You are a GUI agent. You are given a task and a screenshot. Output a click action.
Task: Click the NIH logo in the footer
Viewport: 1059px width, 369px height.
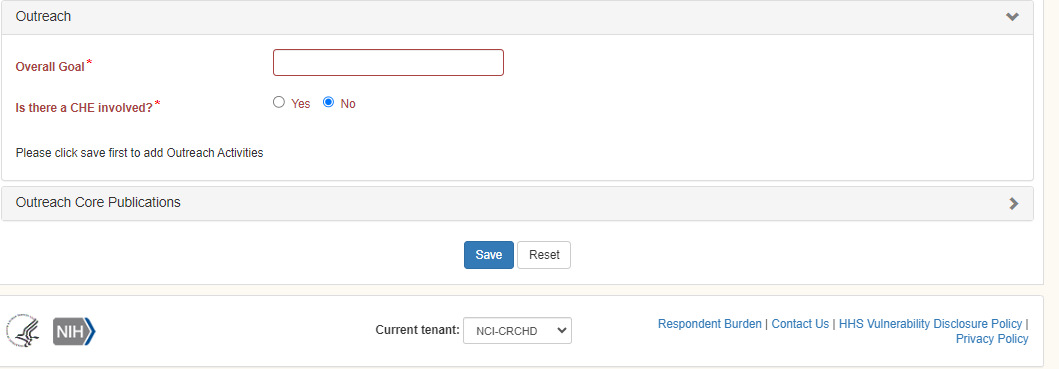(x=74, y=331)
